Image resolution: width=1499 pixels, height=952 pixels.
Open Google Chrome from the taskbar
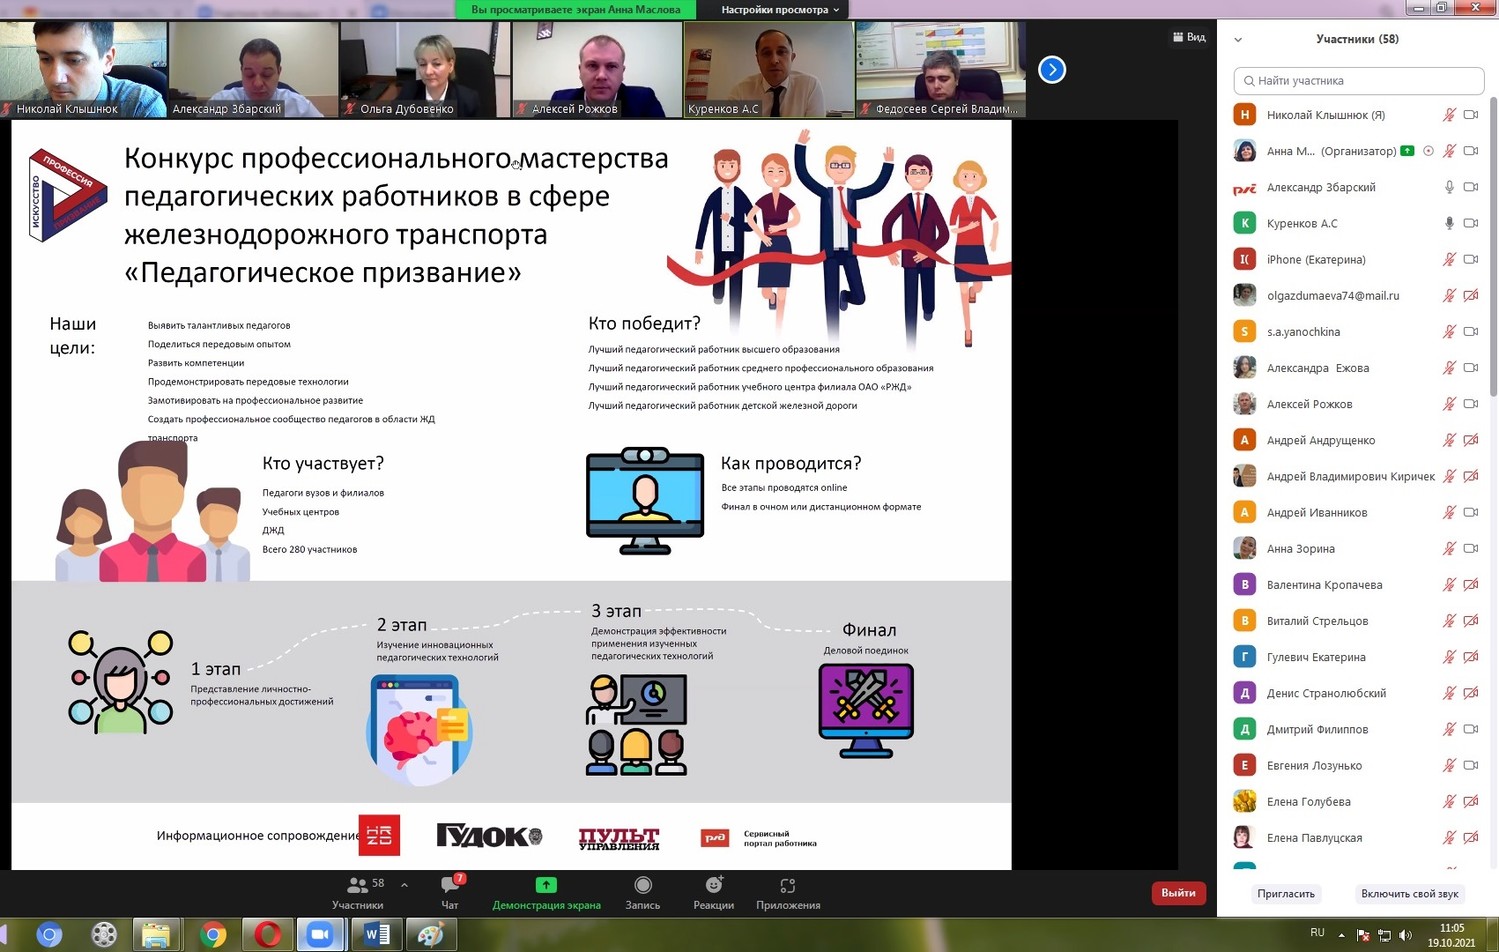coord(213,935)
